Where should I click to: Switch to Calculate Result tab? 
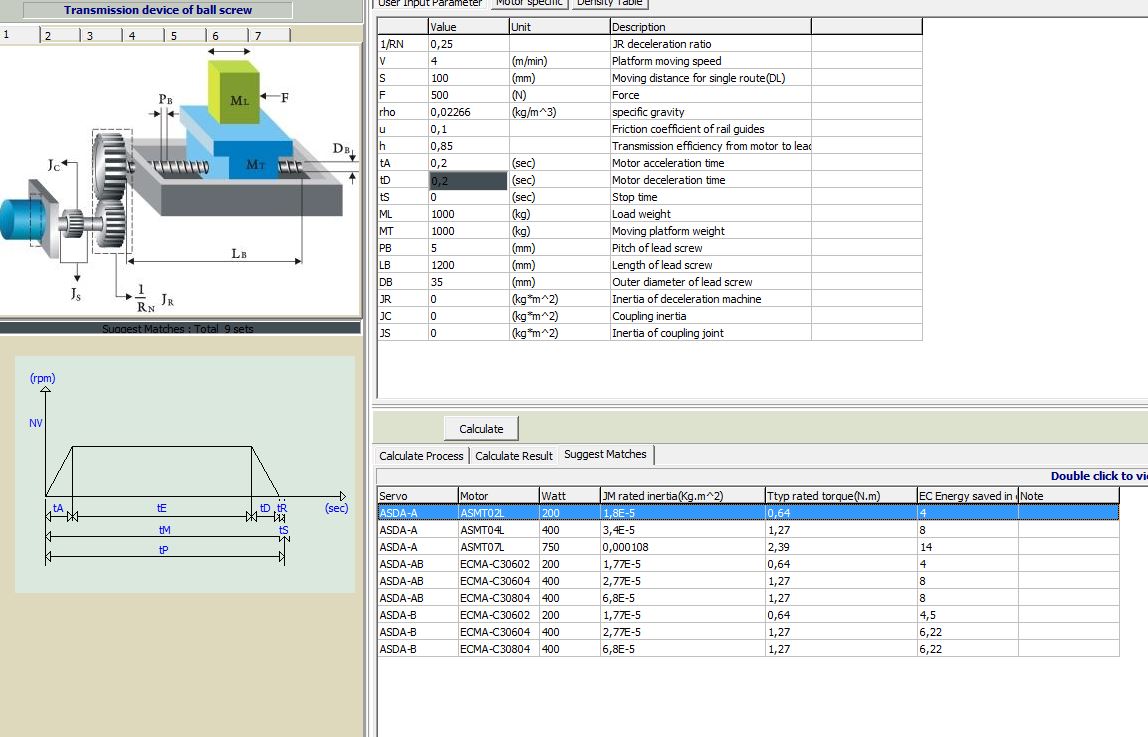(x=514, y=455)
